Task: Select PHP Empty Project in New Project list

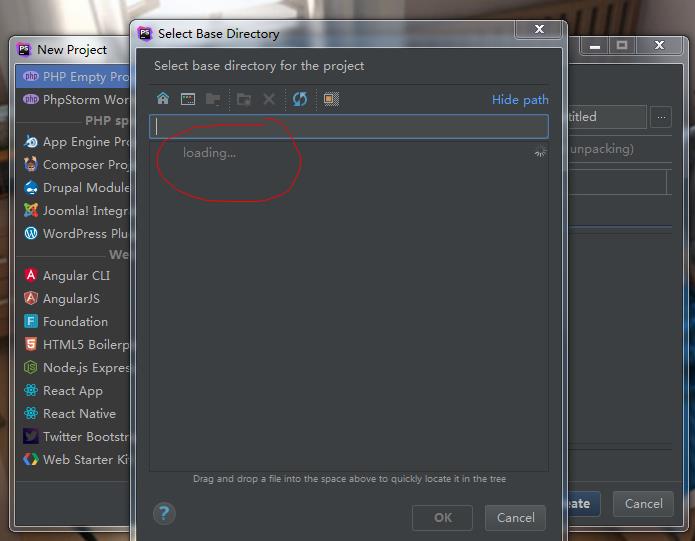Action: [73, 77]
